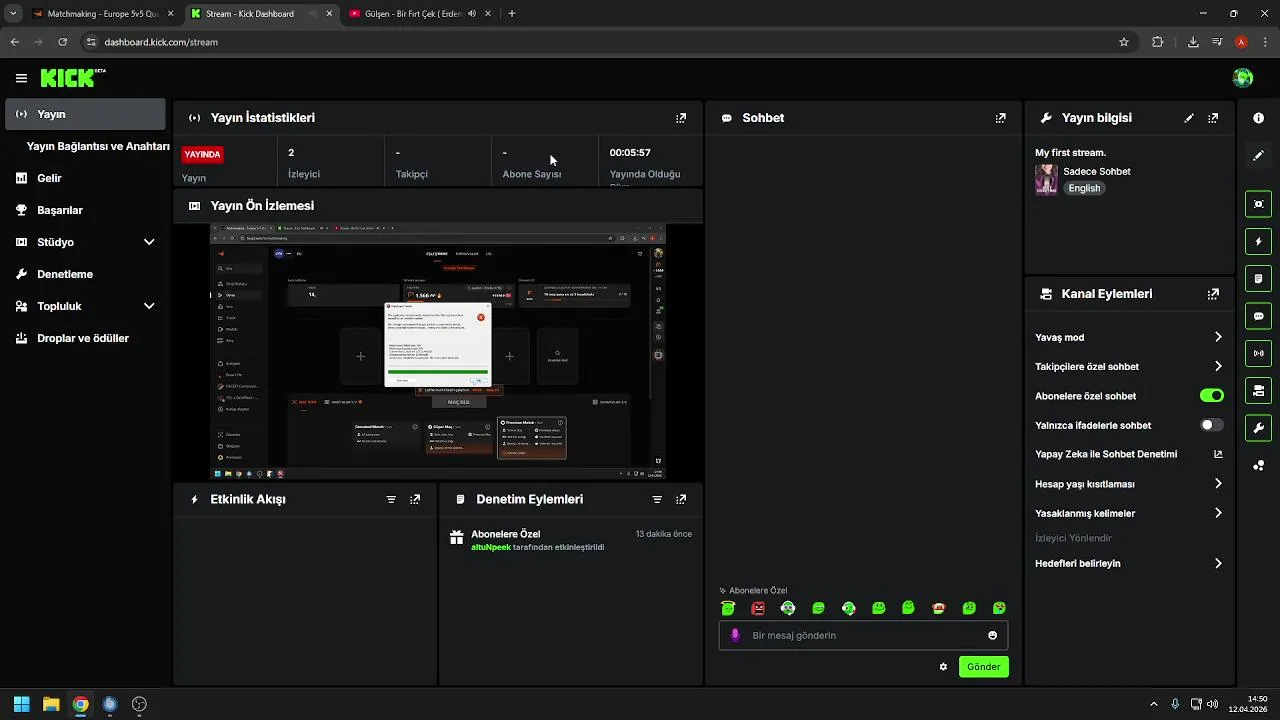Screen dimensions: 1280x720
Task: Open the hamburger menu beside the Kick logo
Action: (x=21, y=78)
